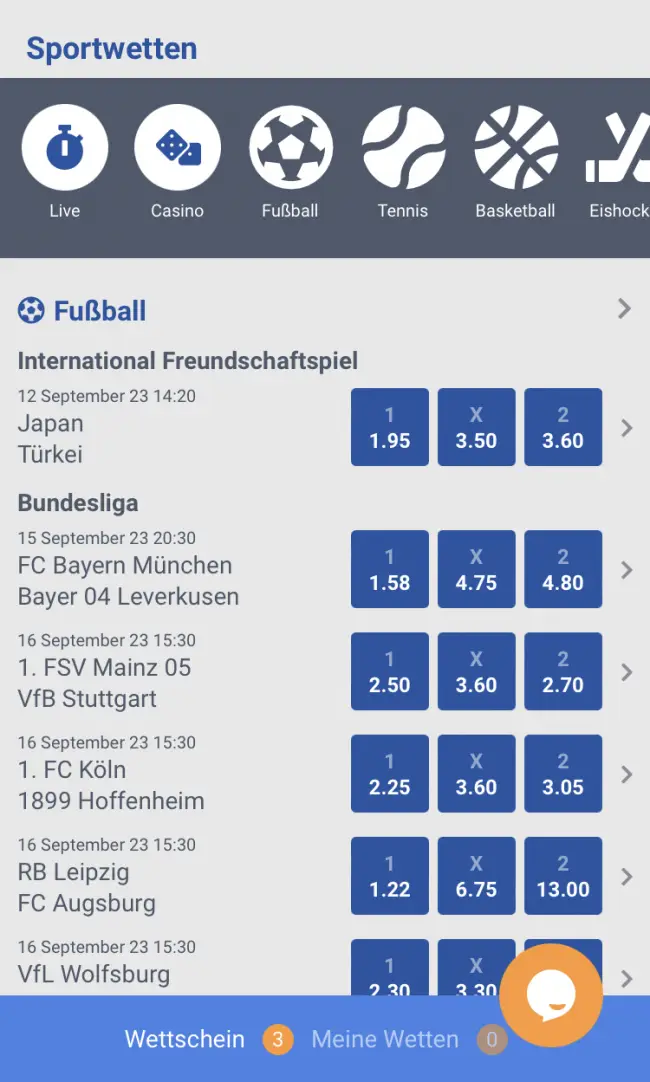Click the Wettschein count badge 3
Viewport: 650px width, 1082px height.
click(x=277, y=1040)
